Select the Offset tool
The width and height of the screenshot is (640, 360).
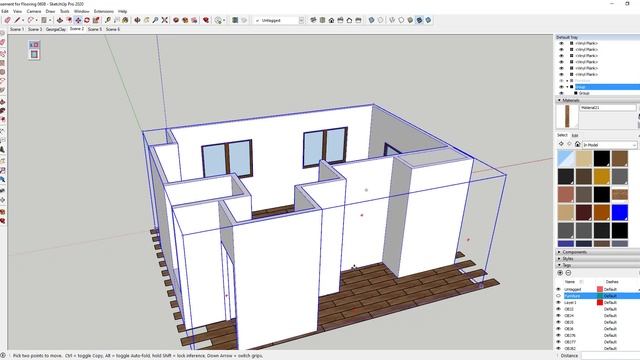pos(69,20)
